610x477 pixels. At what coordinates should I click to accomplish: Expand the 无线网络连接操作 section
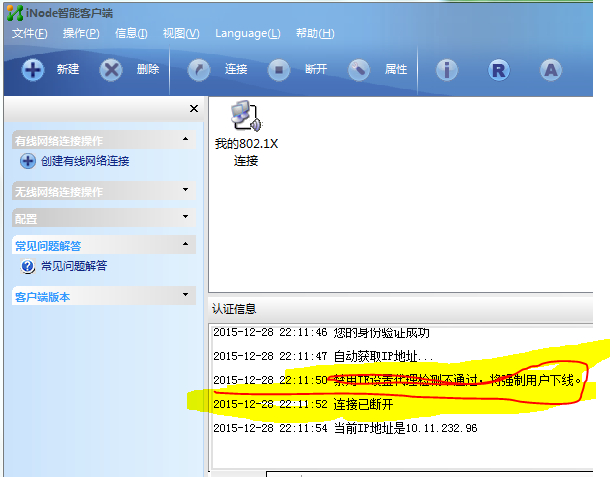[x=186, y=189]
